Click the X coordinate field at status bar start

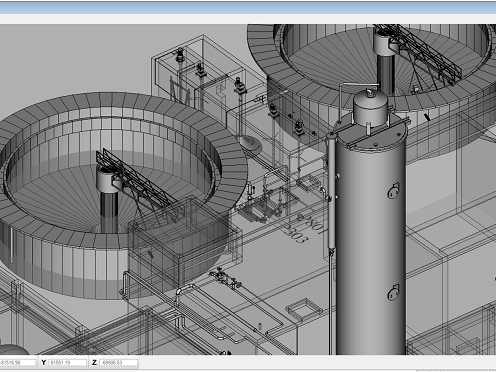(18, 363)
